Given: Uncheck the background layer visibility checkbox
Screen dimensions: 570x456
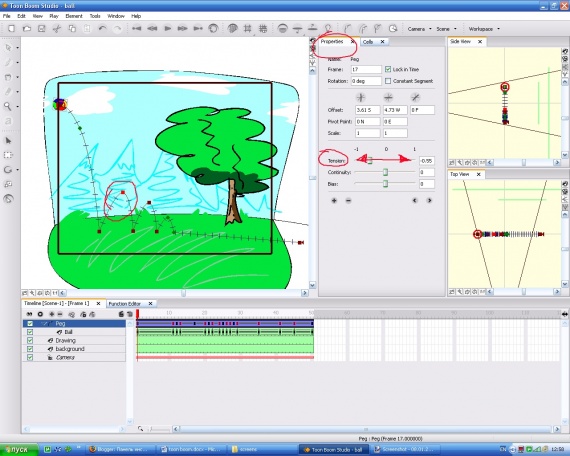Looking at the screenshot, I should (30, 349).
